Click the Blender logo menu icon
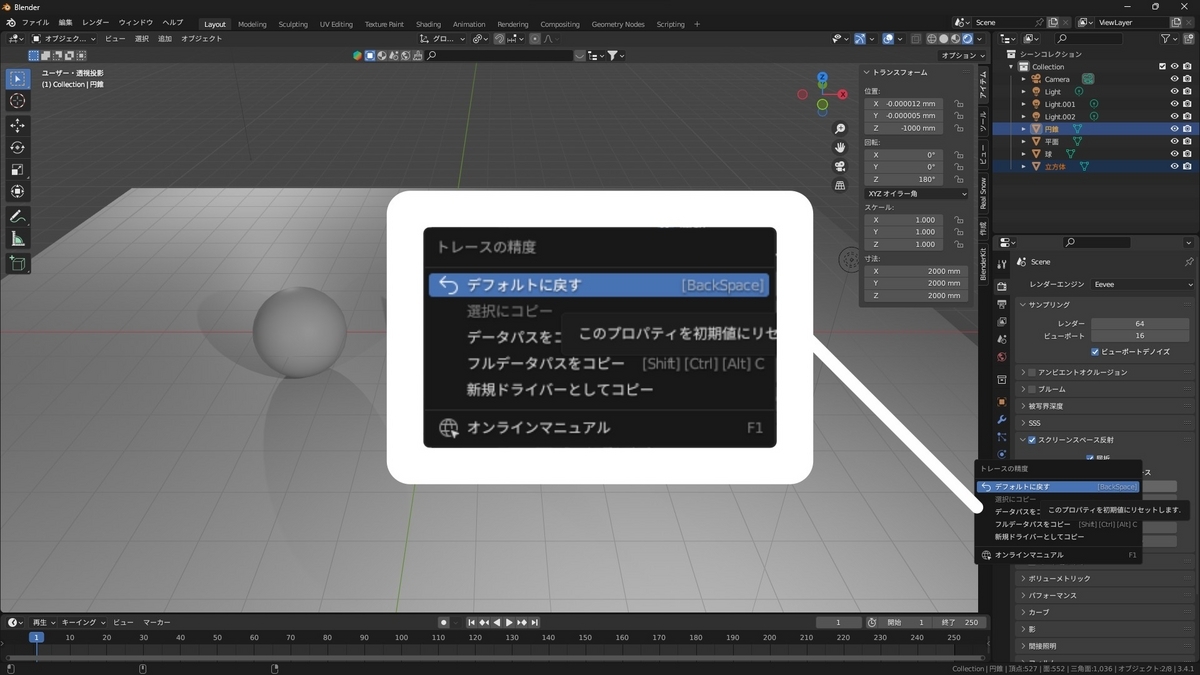Screen dimensions: 1200x675 10,23
